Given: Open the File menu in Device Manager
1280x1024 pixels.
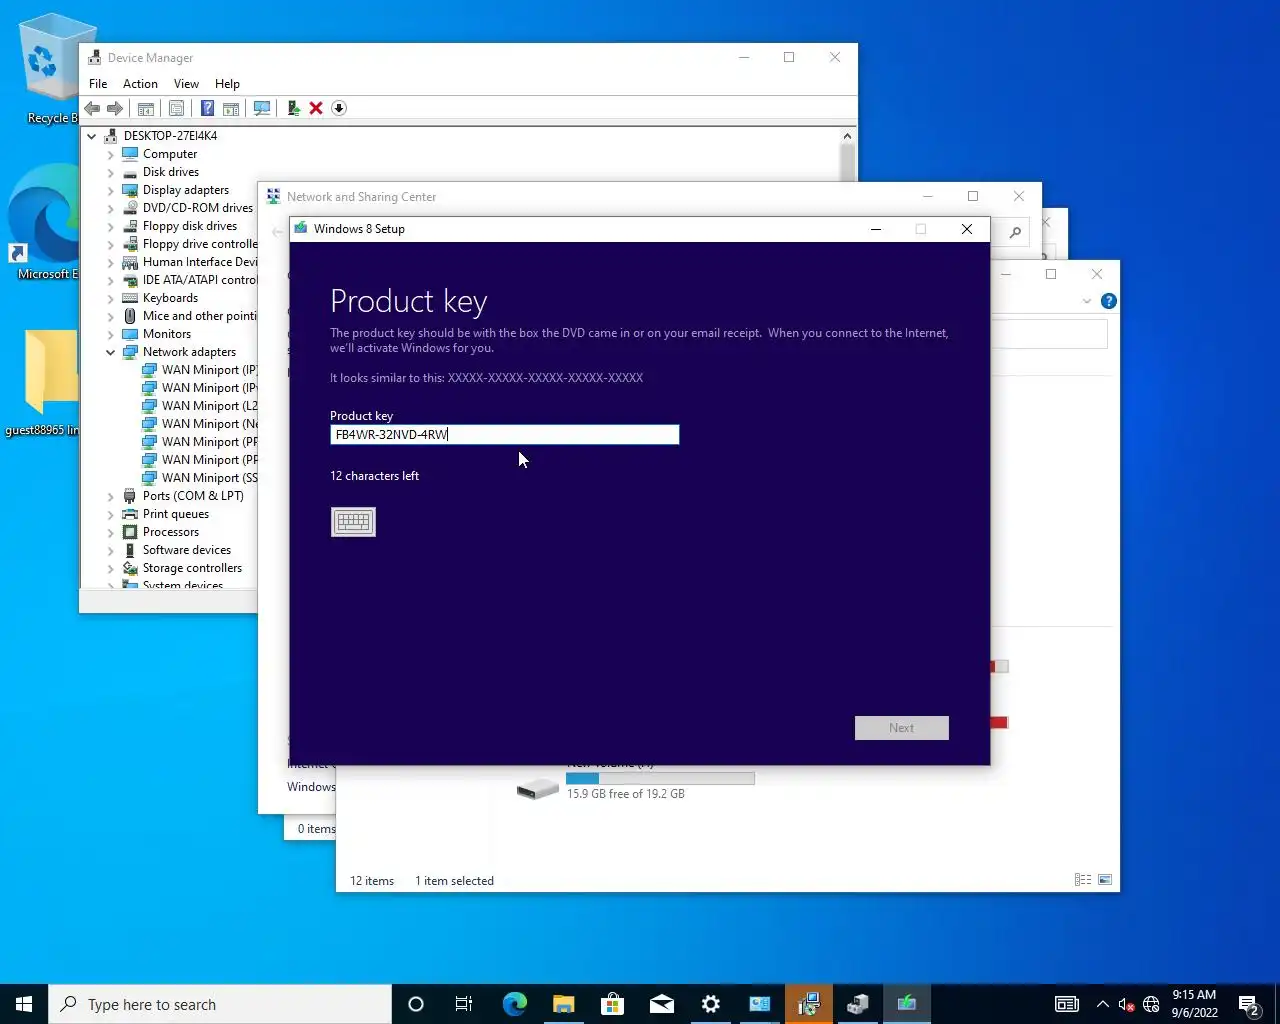Looking at the screenshot, I should click(x=98, y=84).
